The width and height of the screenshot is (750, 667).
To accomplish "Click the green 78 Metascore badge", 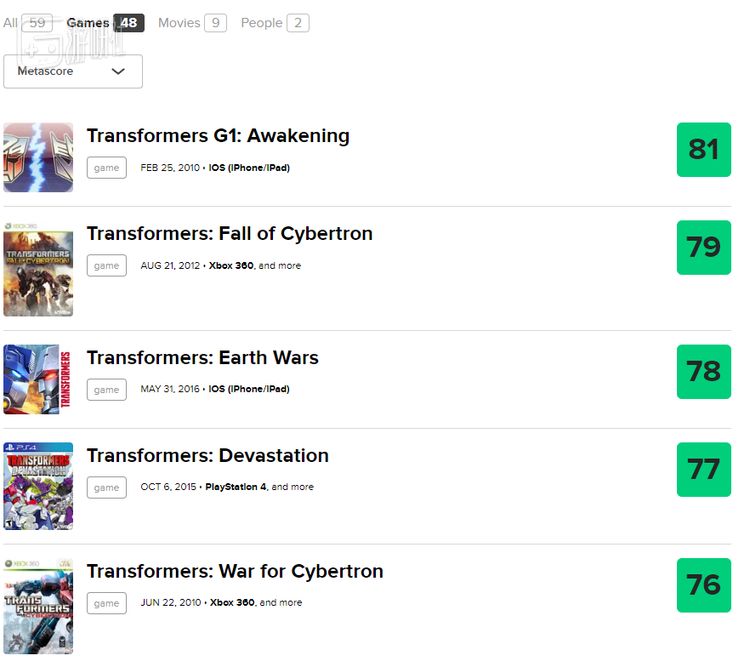I will [x=704, y=372].
